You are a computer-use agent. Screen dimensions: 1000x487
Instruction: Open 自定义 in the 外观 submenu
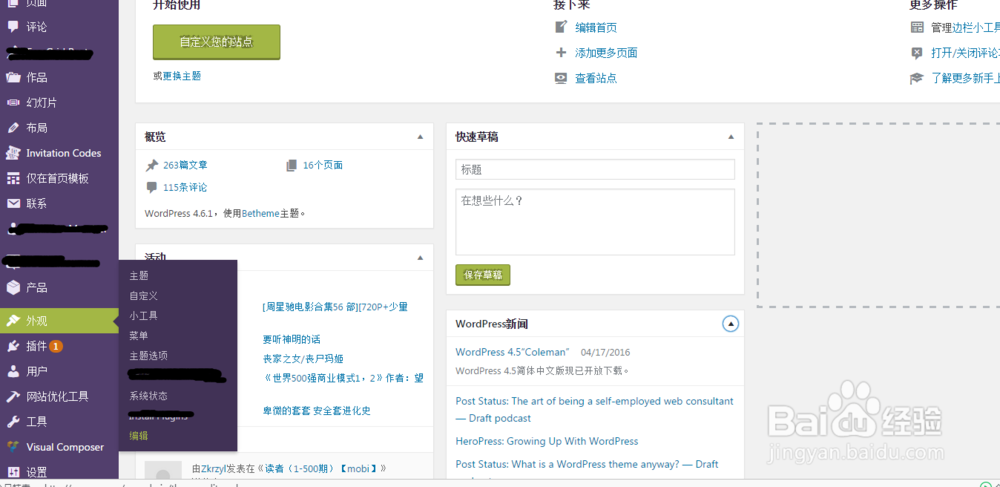pos(143,296)
